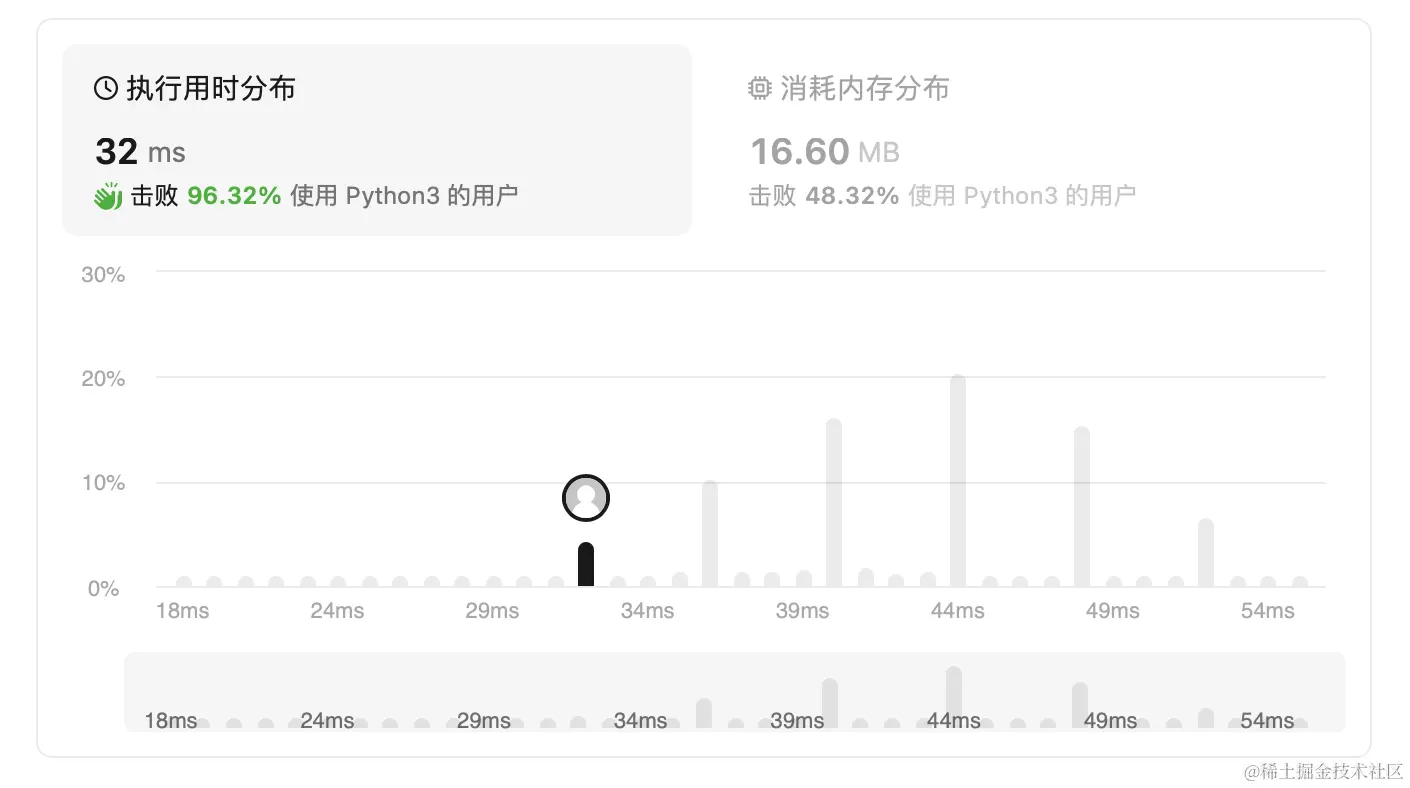Click the 16.60 MB memory value

pyautogui.click(x=824, y=151)
